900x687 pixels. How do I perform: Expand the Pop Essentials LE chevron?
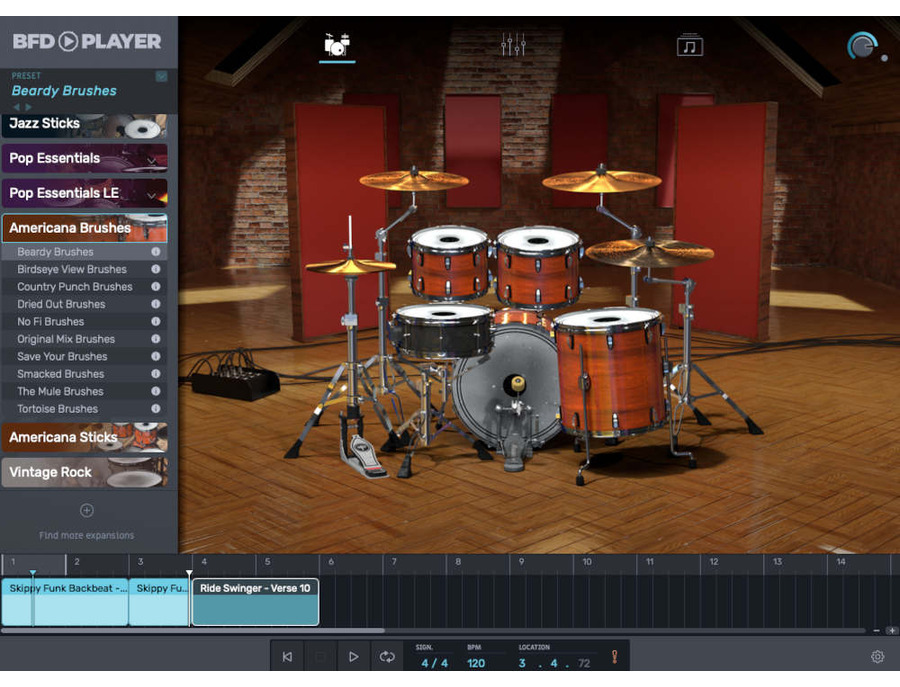151,196
